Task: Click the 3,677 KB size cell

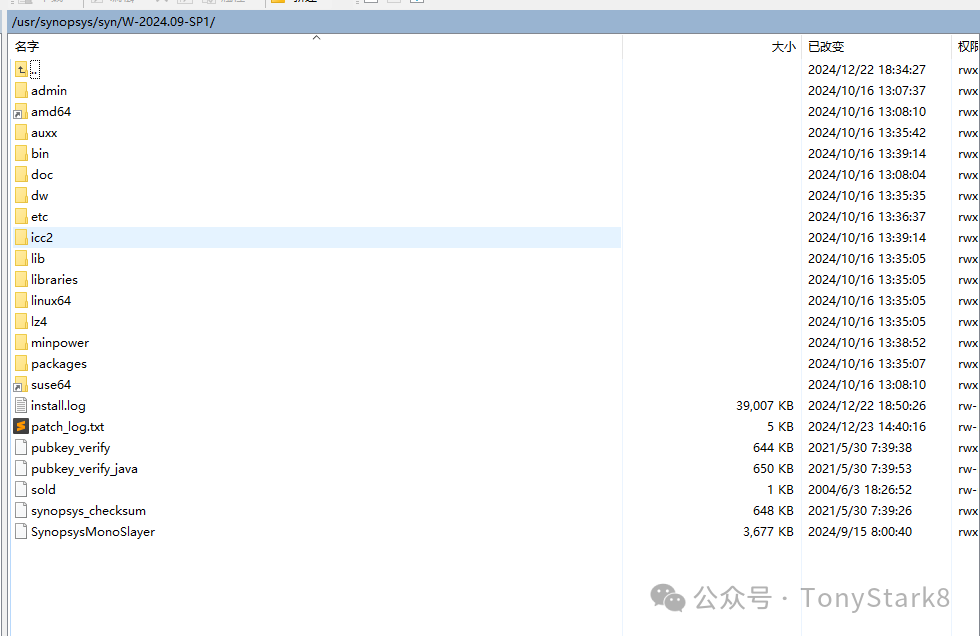Action: tap(768, 532)
